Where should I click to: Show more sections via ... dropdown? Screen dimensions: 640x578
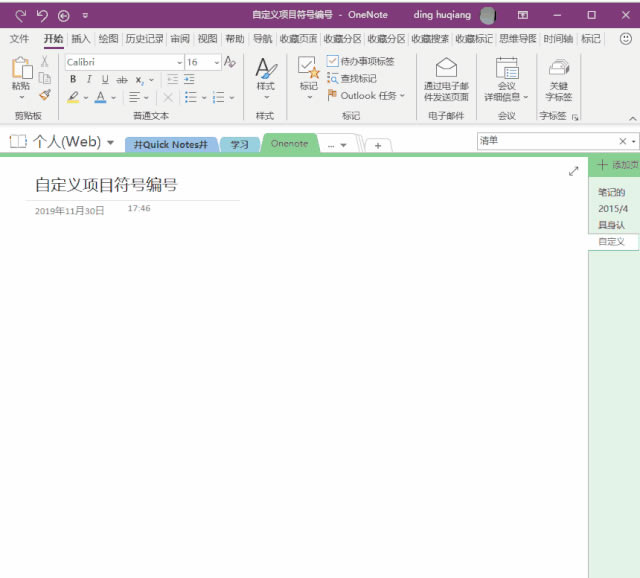(337, 145)
